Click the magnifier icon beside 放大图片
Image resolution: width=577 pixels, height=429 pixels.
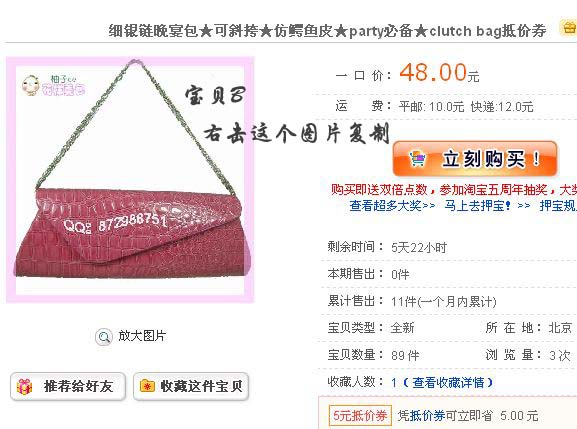104,337
